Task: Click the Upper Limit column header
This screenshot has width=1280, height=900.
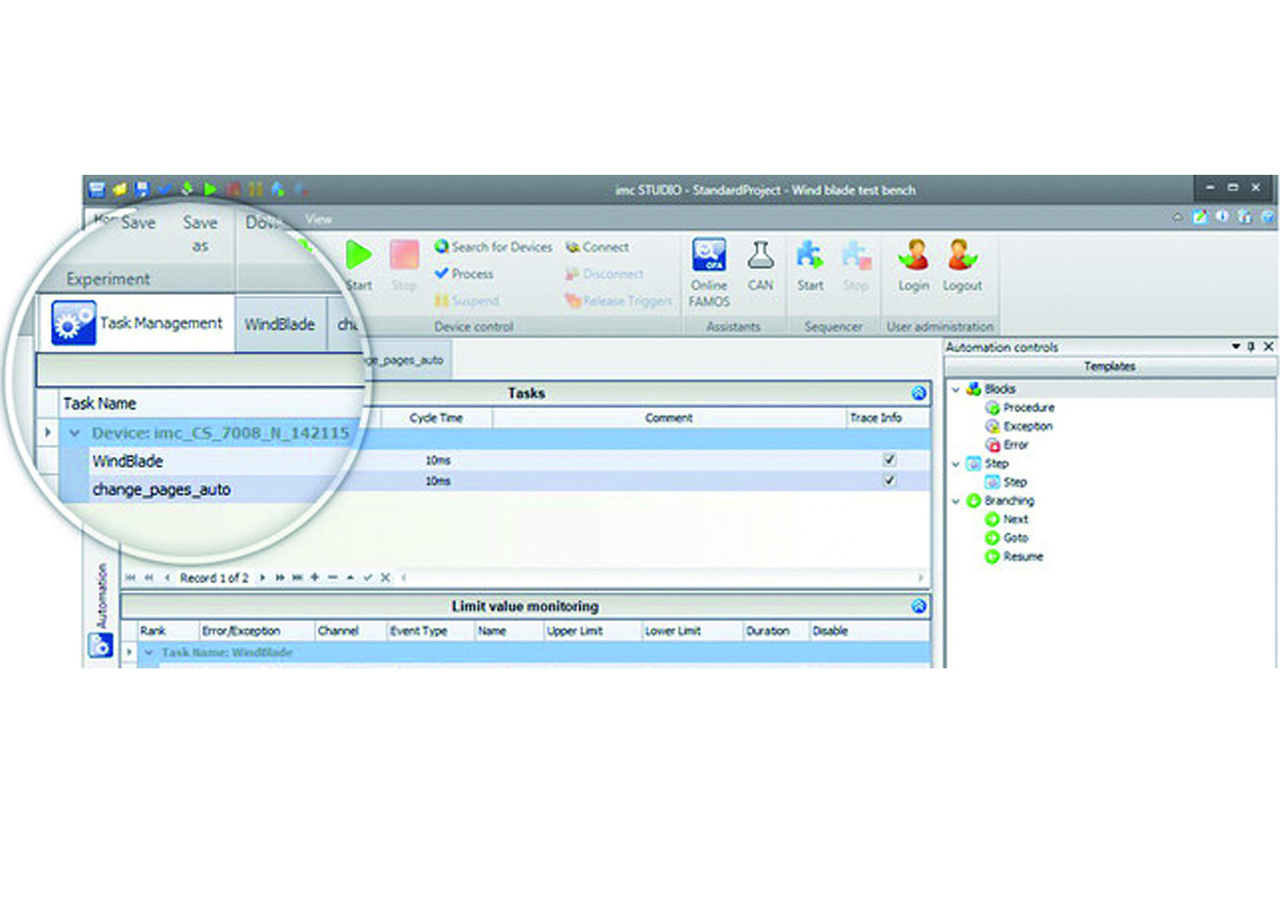Action: point(575,631)
